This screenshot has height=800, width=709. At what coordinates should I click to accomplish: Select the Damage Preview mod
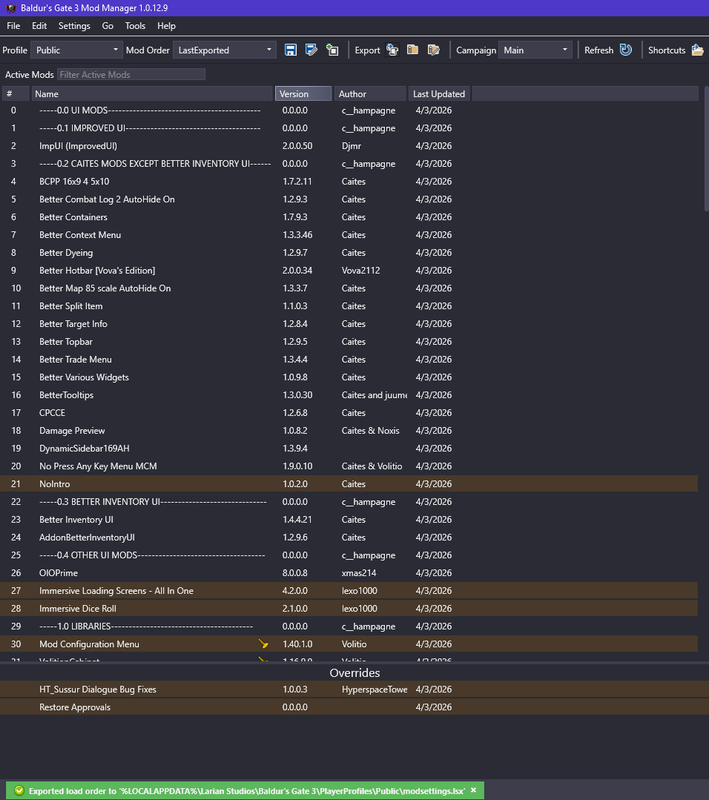(x=349, y=431)
